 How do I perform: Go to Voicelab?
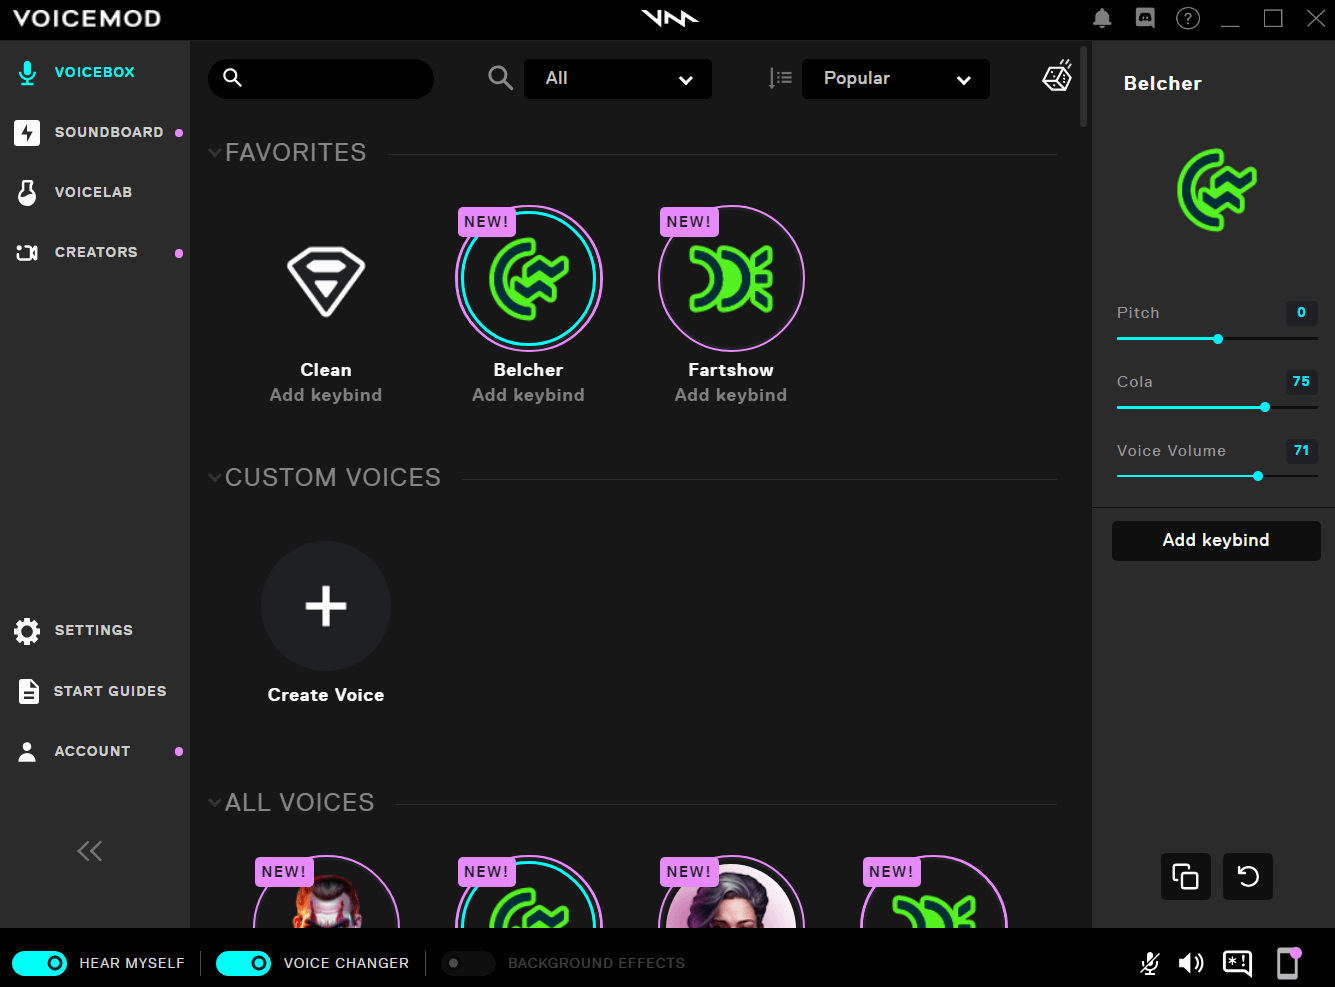coord(94,192)
